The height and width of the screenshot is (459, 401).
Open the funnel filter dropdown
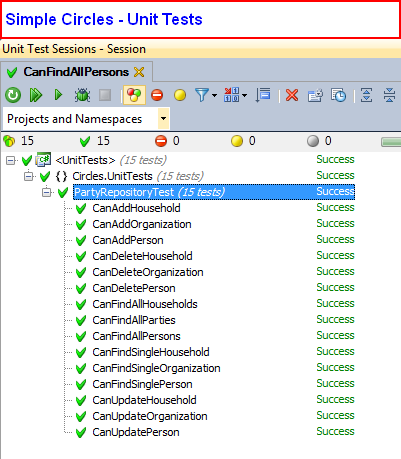point(206,95)
